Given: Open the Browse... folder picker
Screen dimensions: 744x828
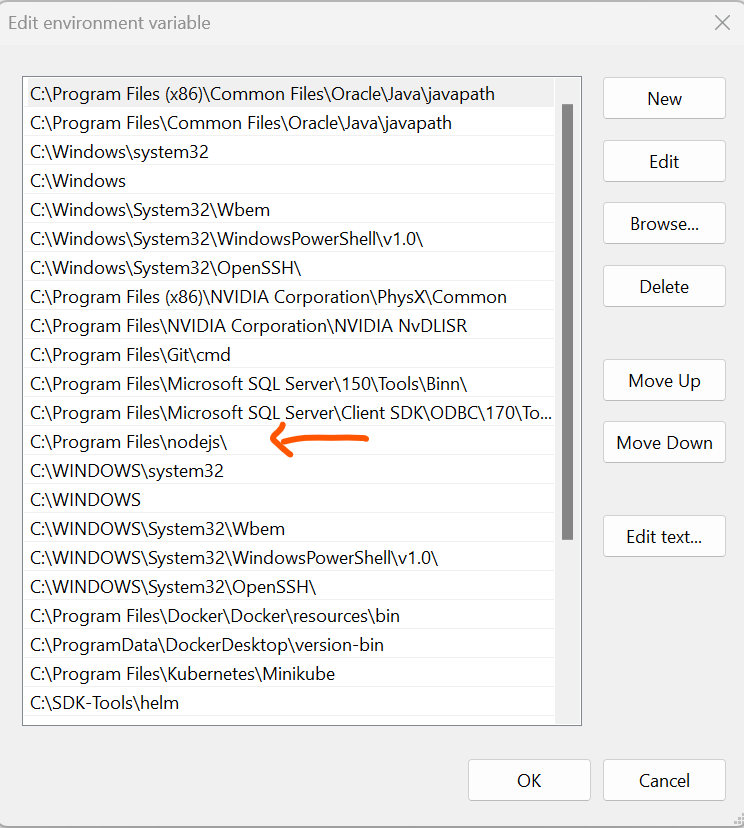Looking at the screenshot, I should [x=664, y=224].
